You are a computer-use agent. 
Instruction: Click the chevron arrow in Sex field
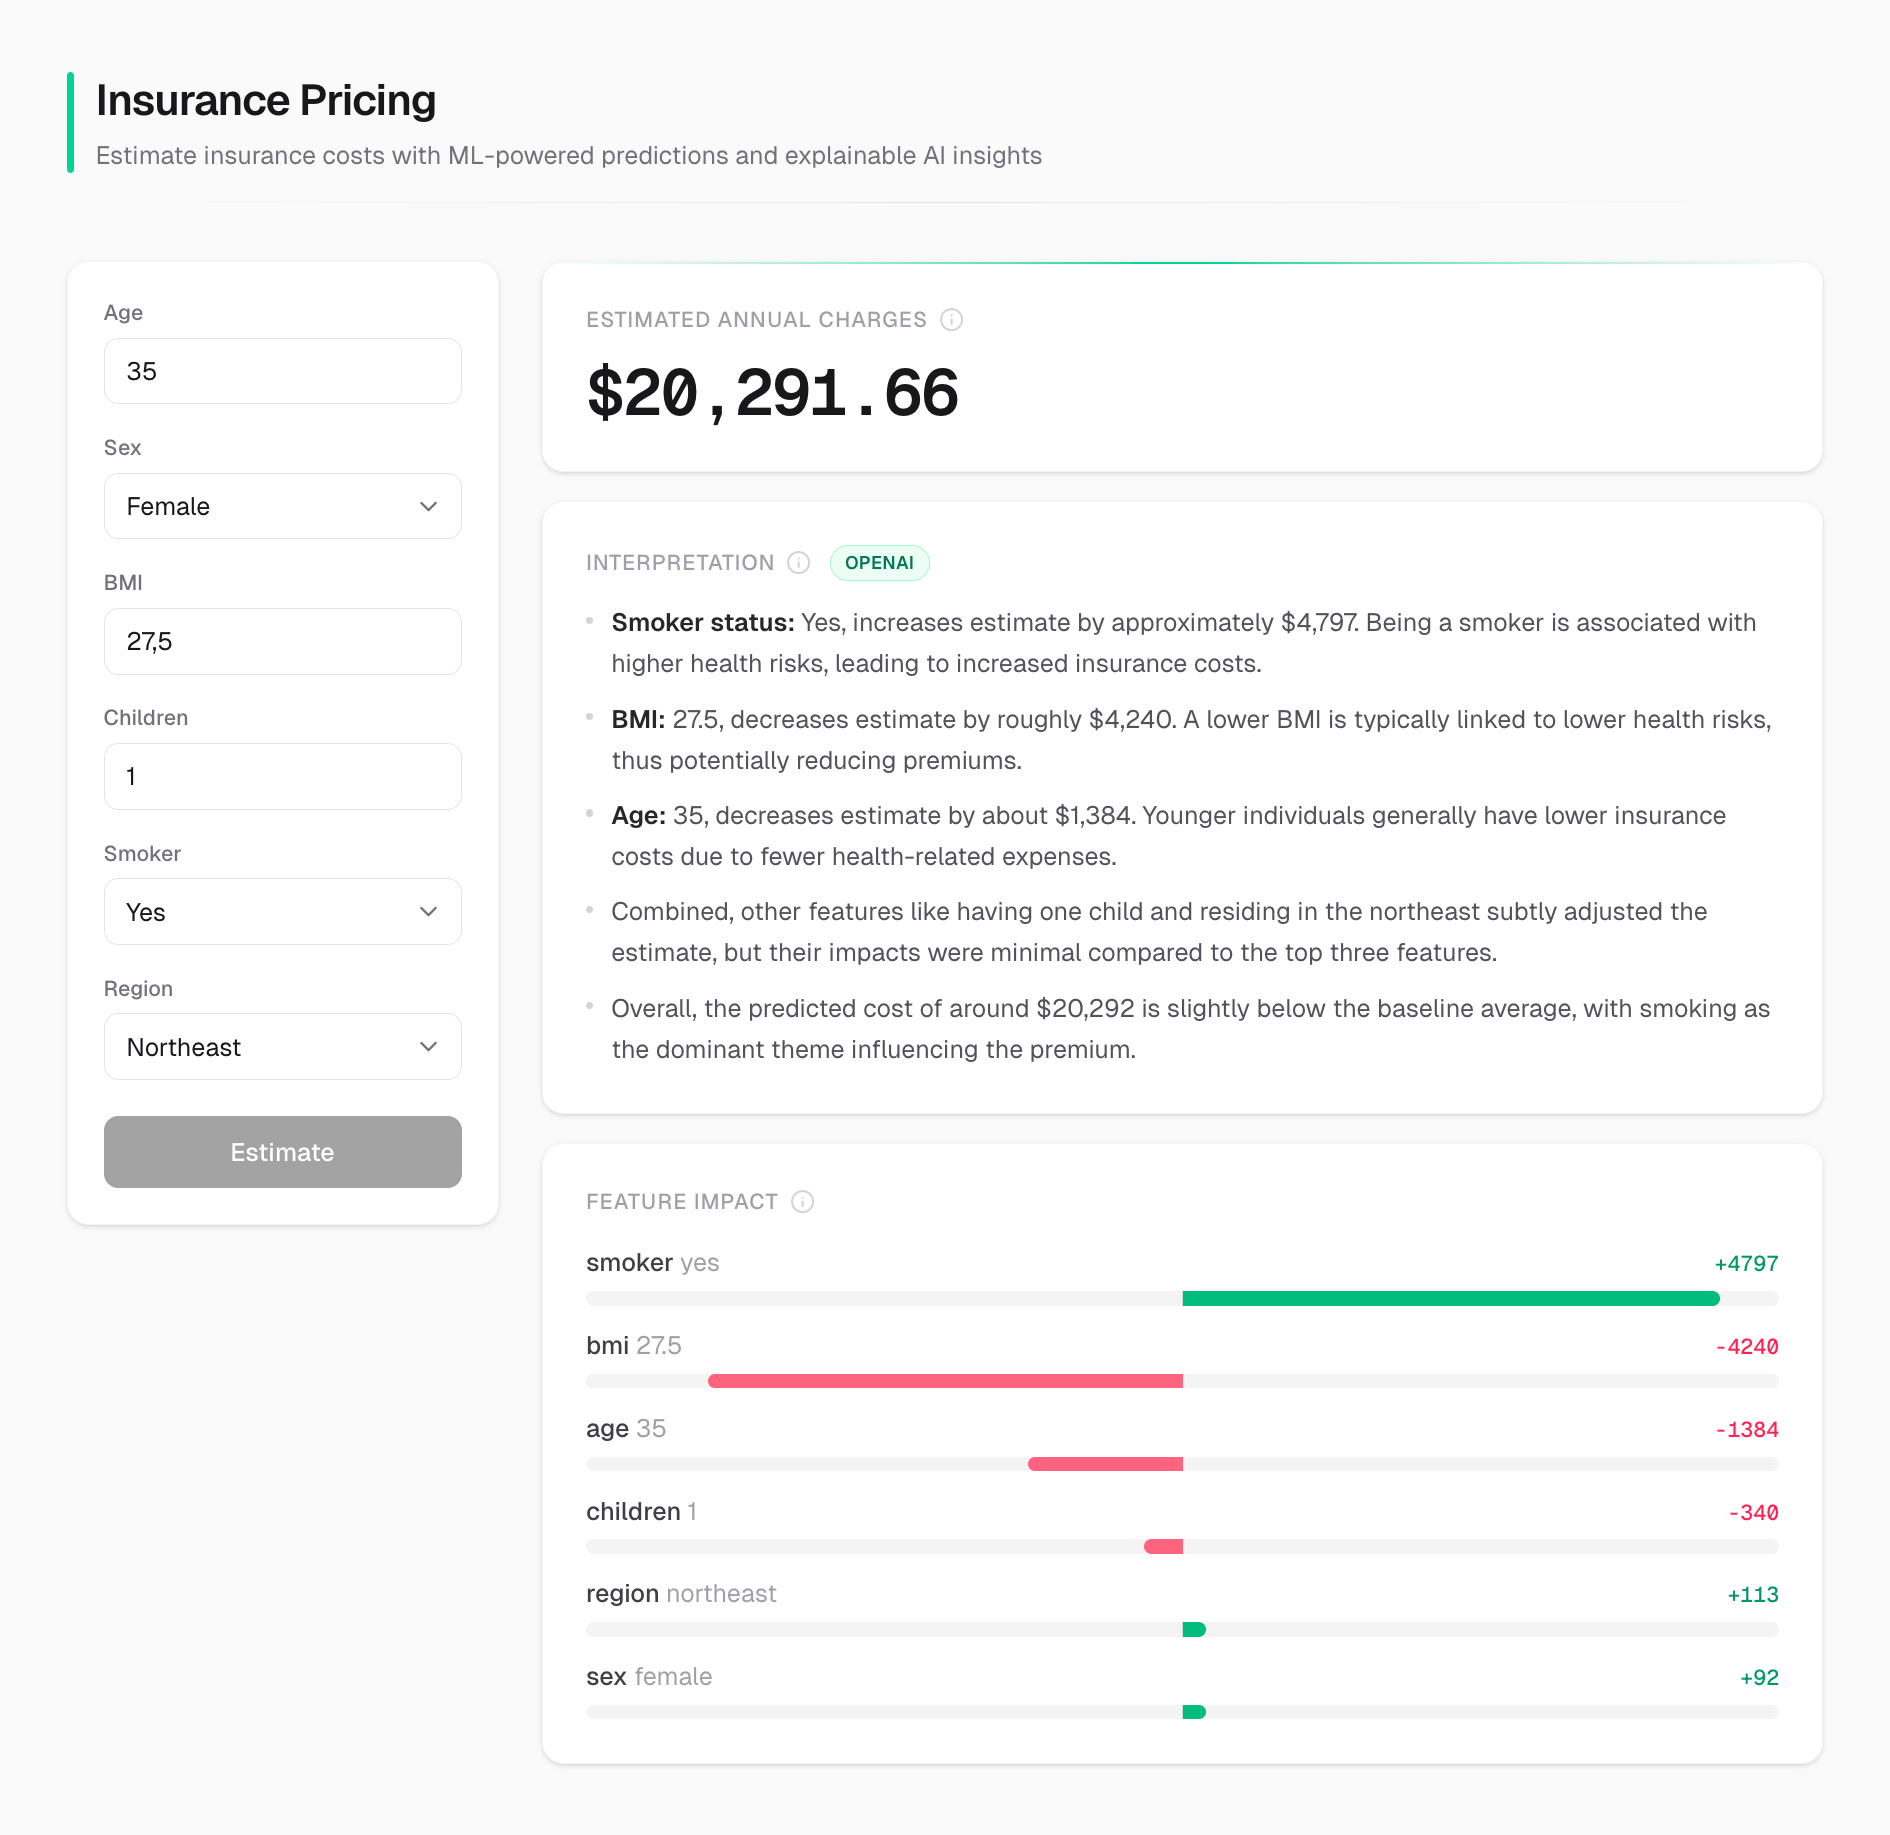pos(428,507)
